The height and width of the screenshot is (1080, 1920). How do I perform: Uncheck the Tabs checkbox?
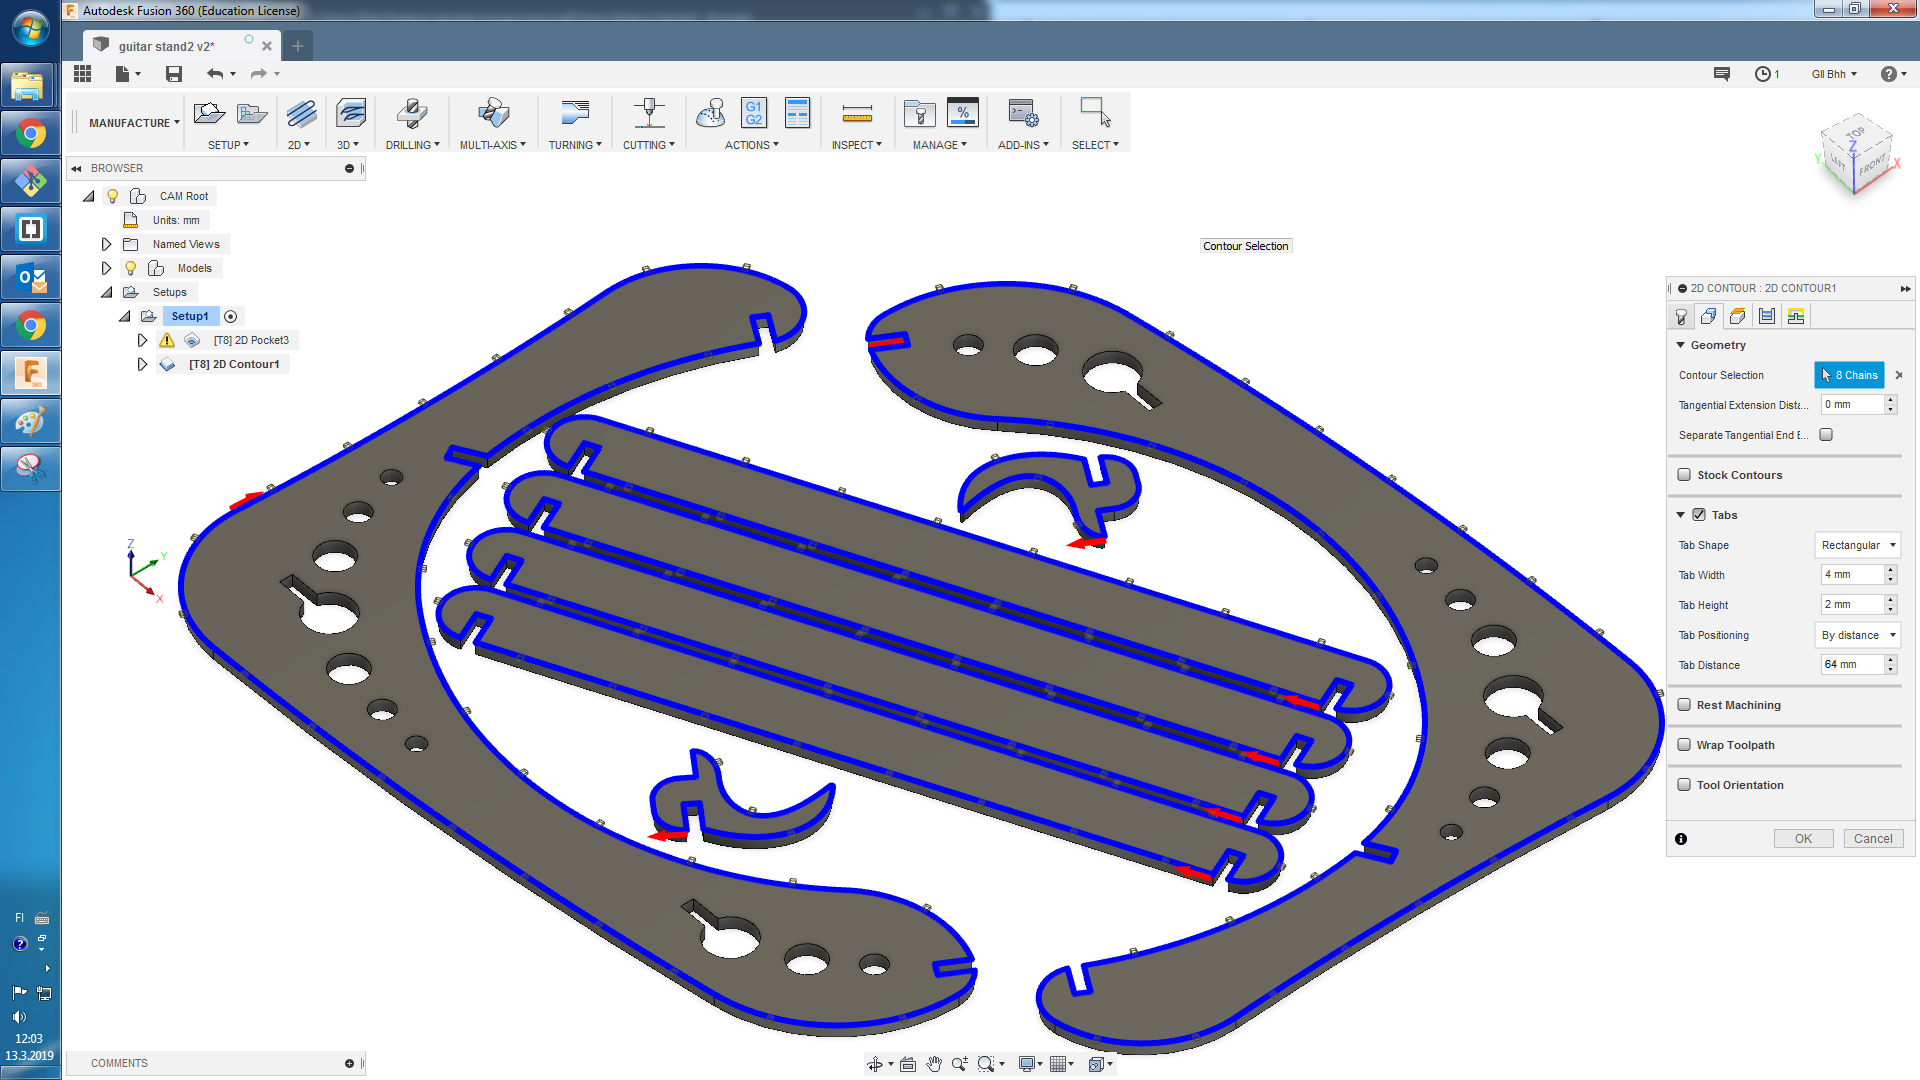1699,515
